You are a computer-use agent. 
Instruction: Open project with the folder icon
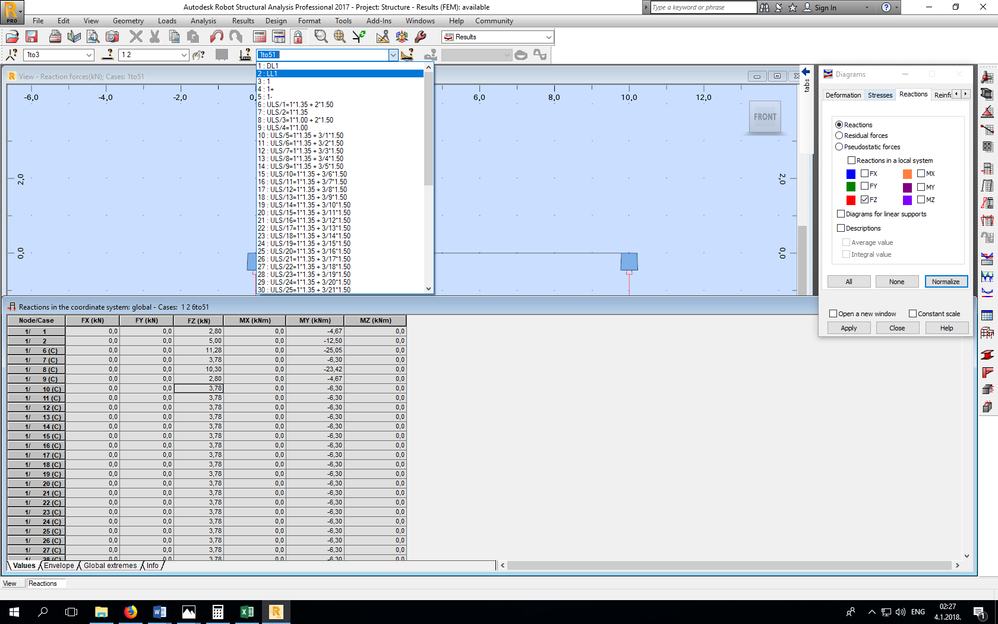pos(12,37)
